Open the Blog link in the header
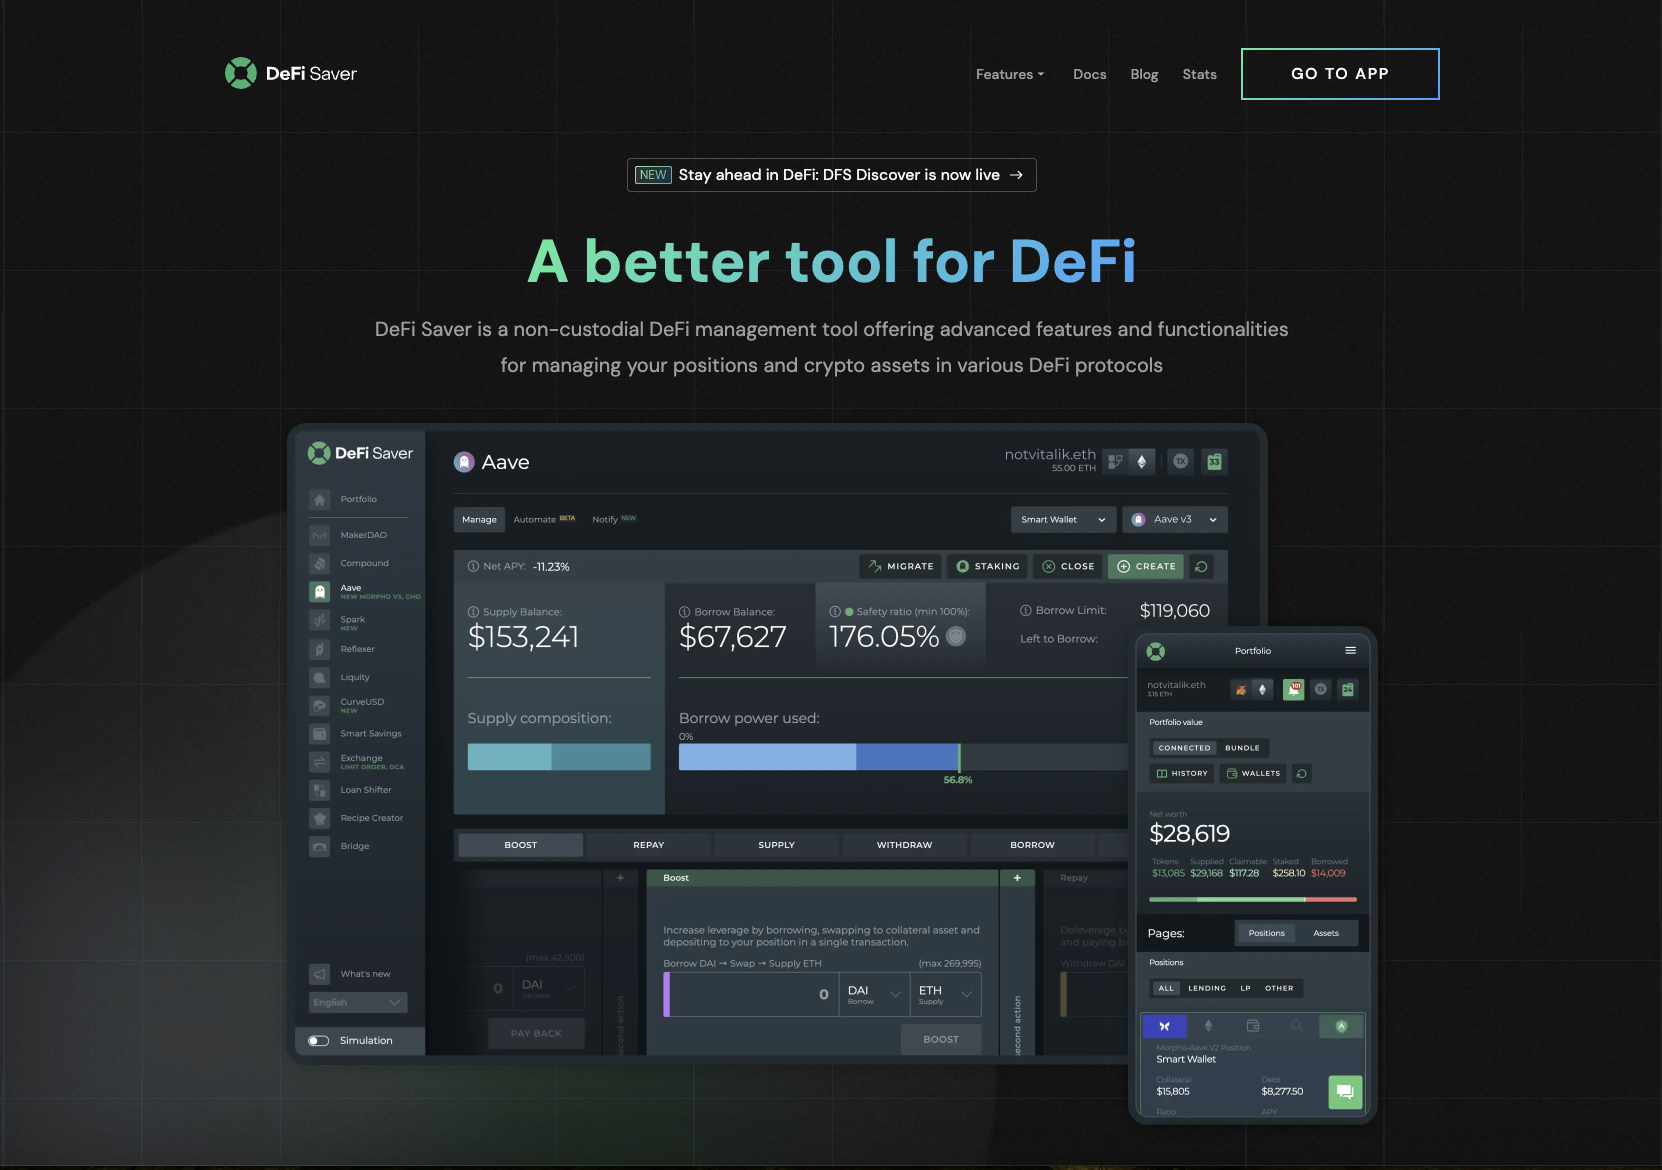1662x1170 pixels. click(1144, 74)
